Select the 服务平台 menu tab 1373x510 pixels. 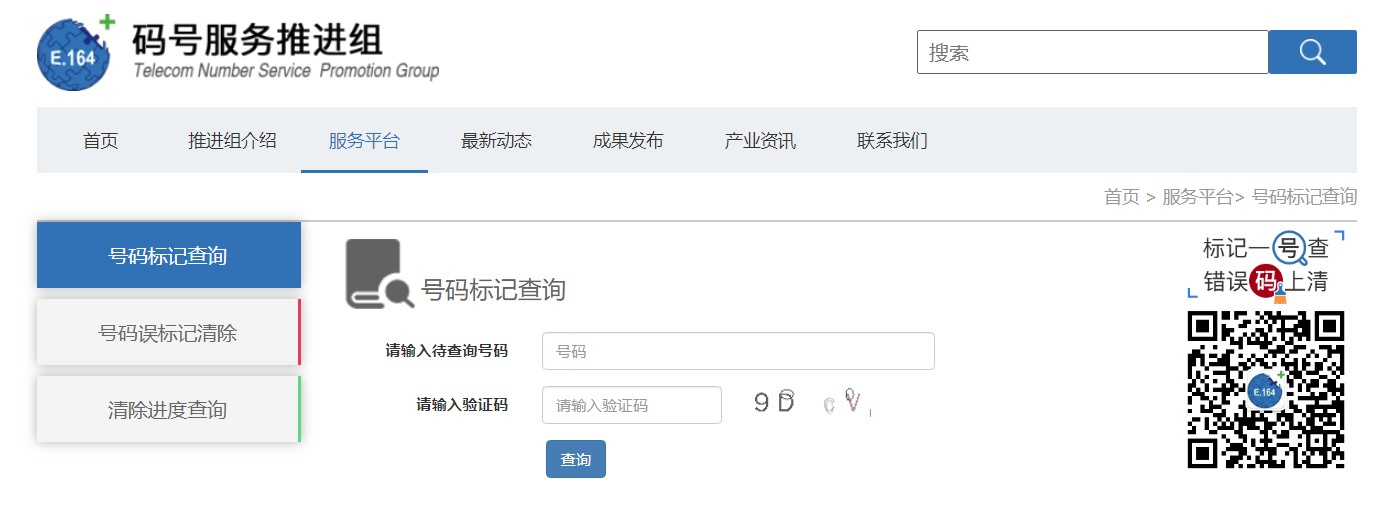364,141
